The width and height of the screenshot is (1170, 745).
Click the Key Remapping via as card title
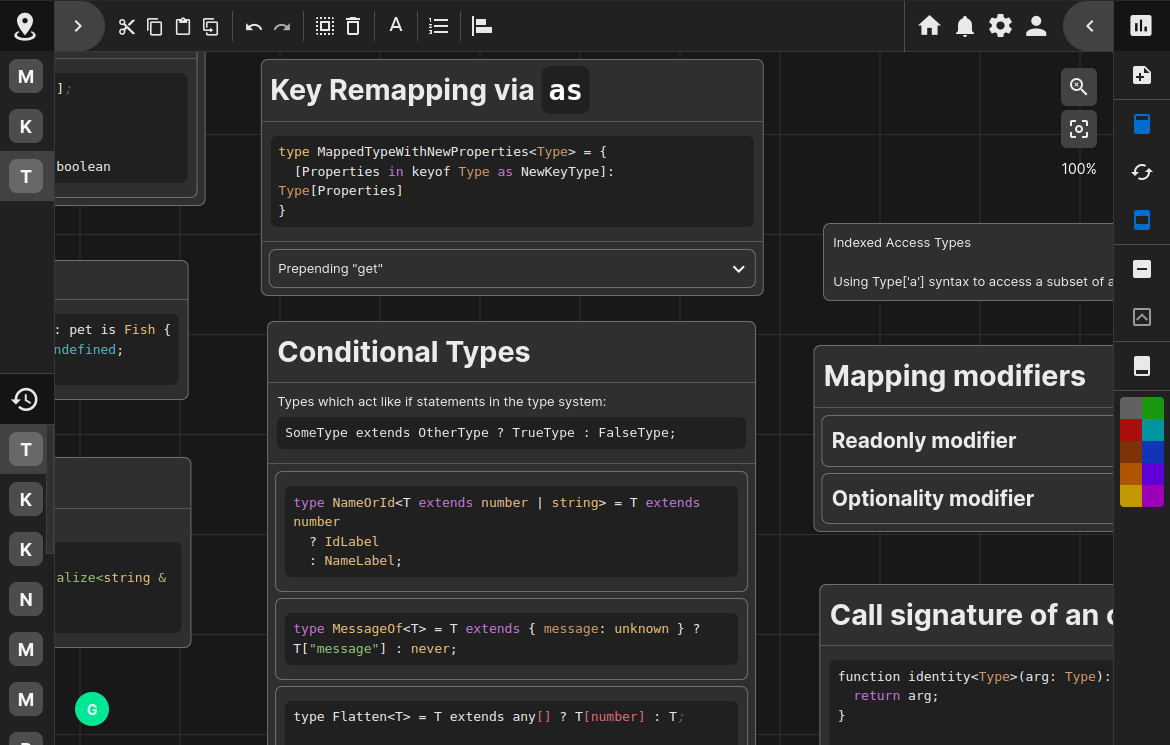429,90
